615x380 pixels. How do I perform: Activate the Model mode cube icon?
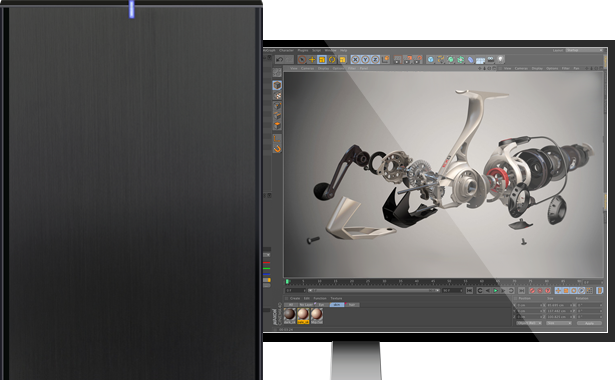(x=277, y=85)
